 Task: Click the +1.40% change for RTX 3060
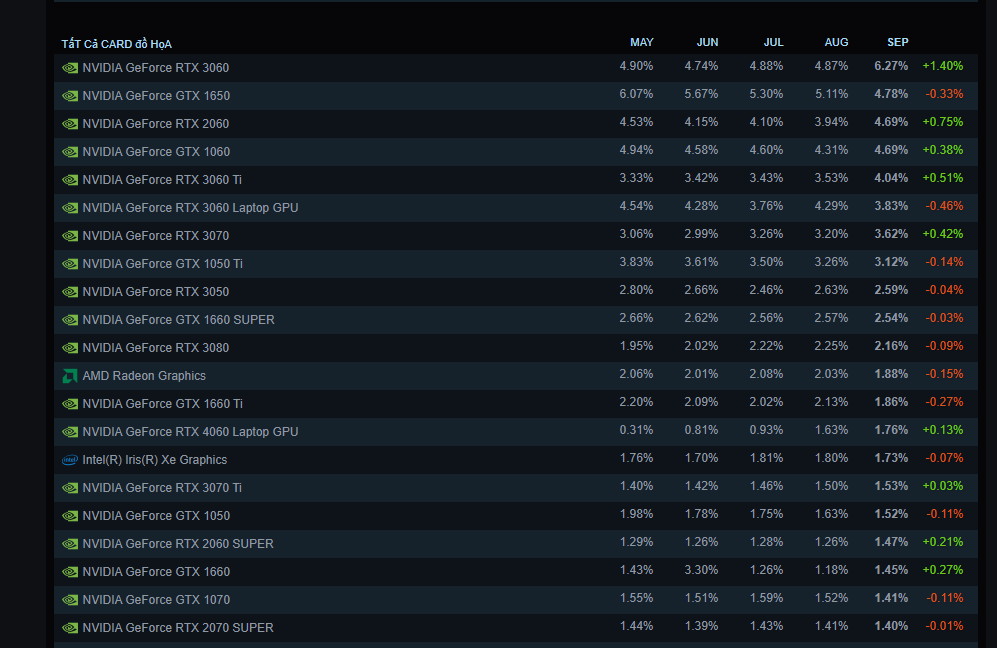pos(942,66)
